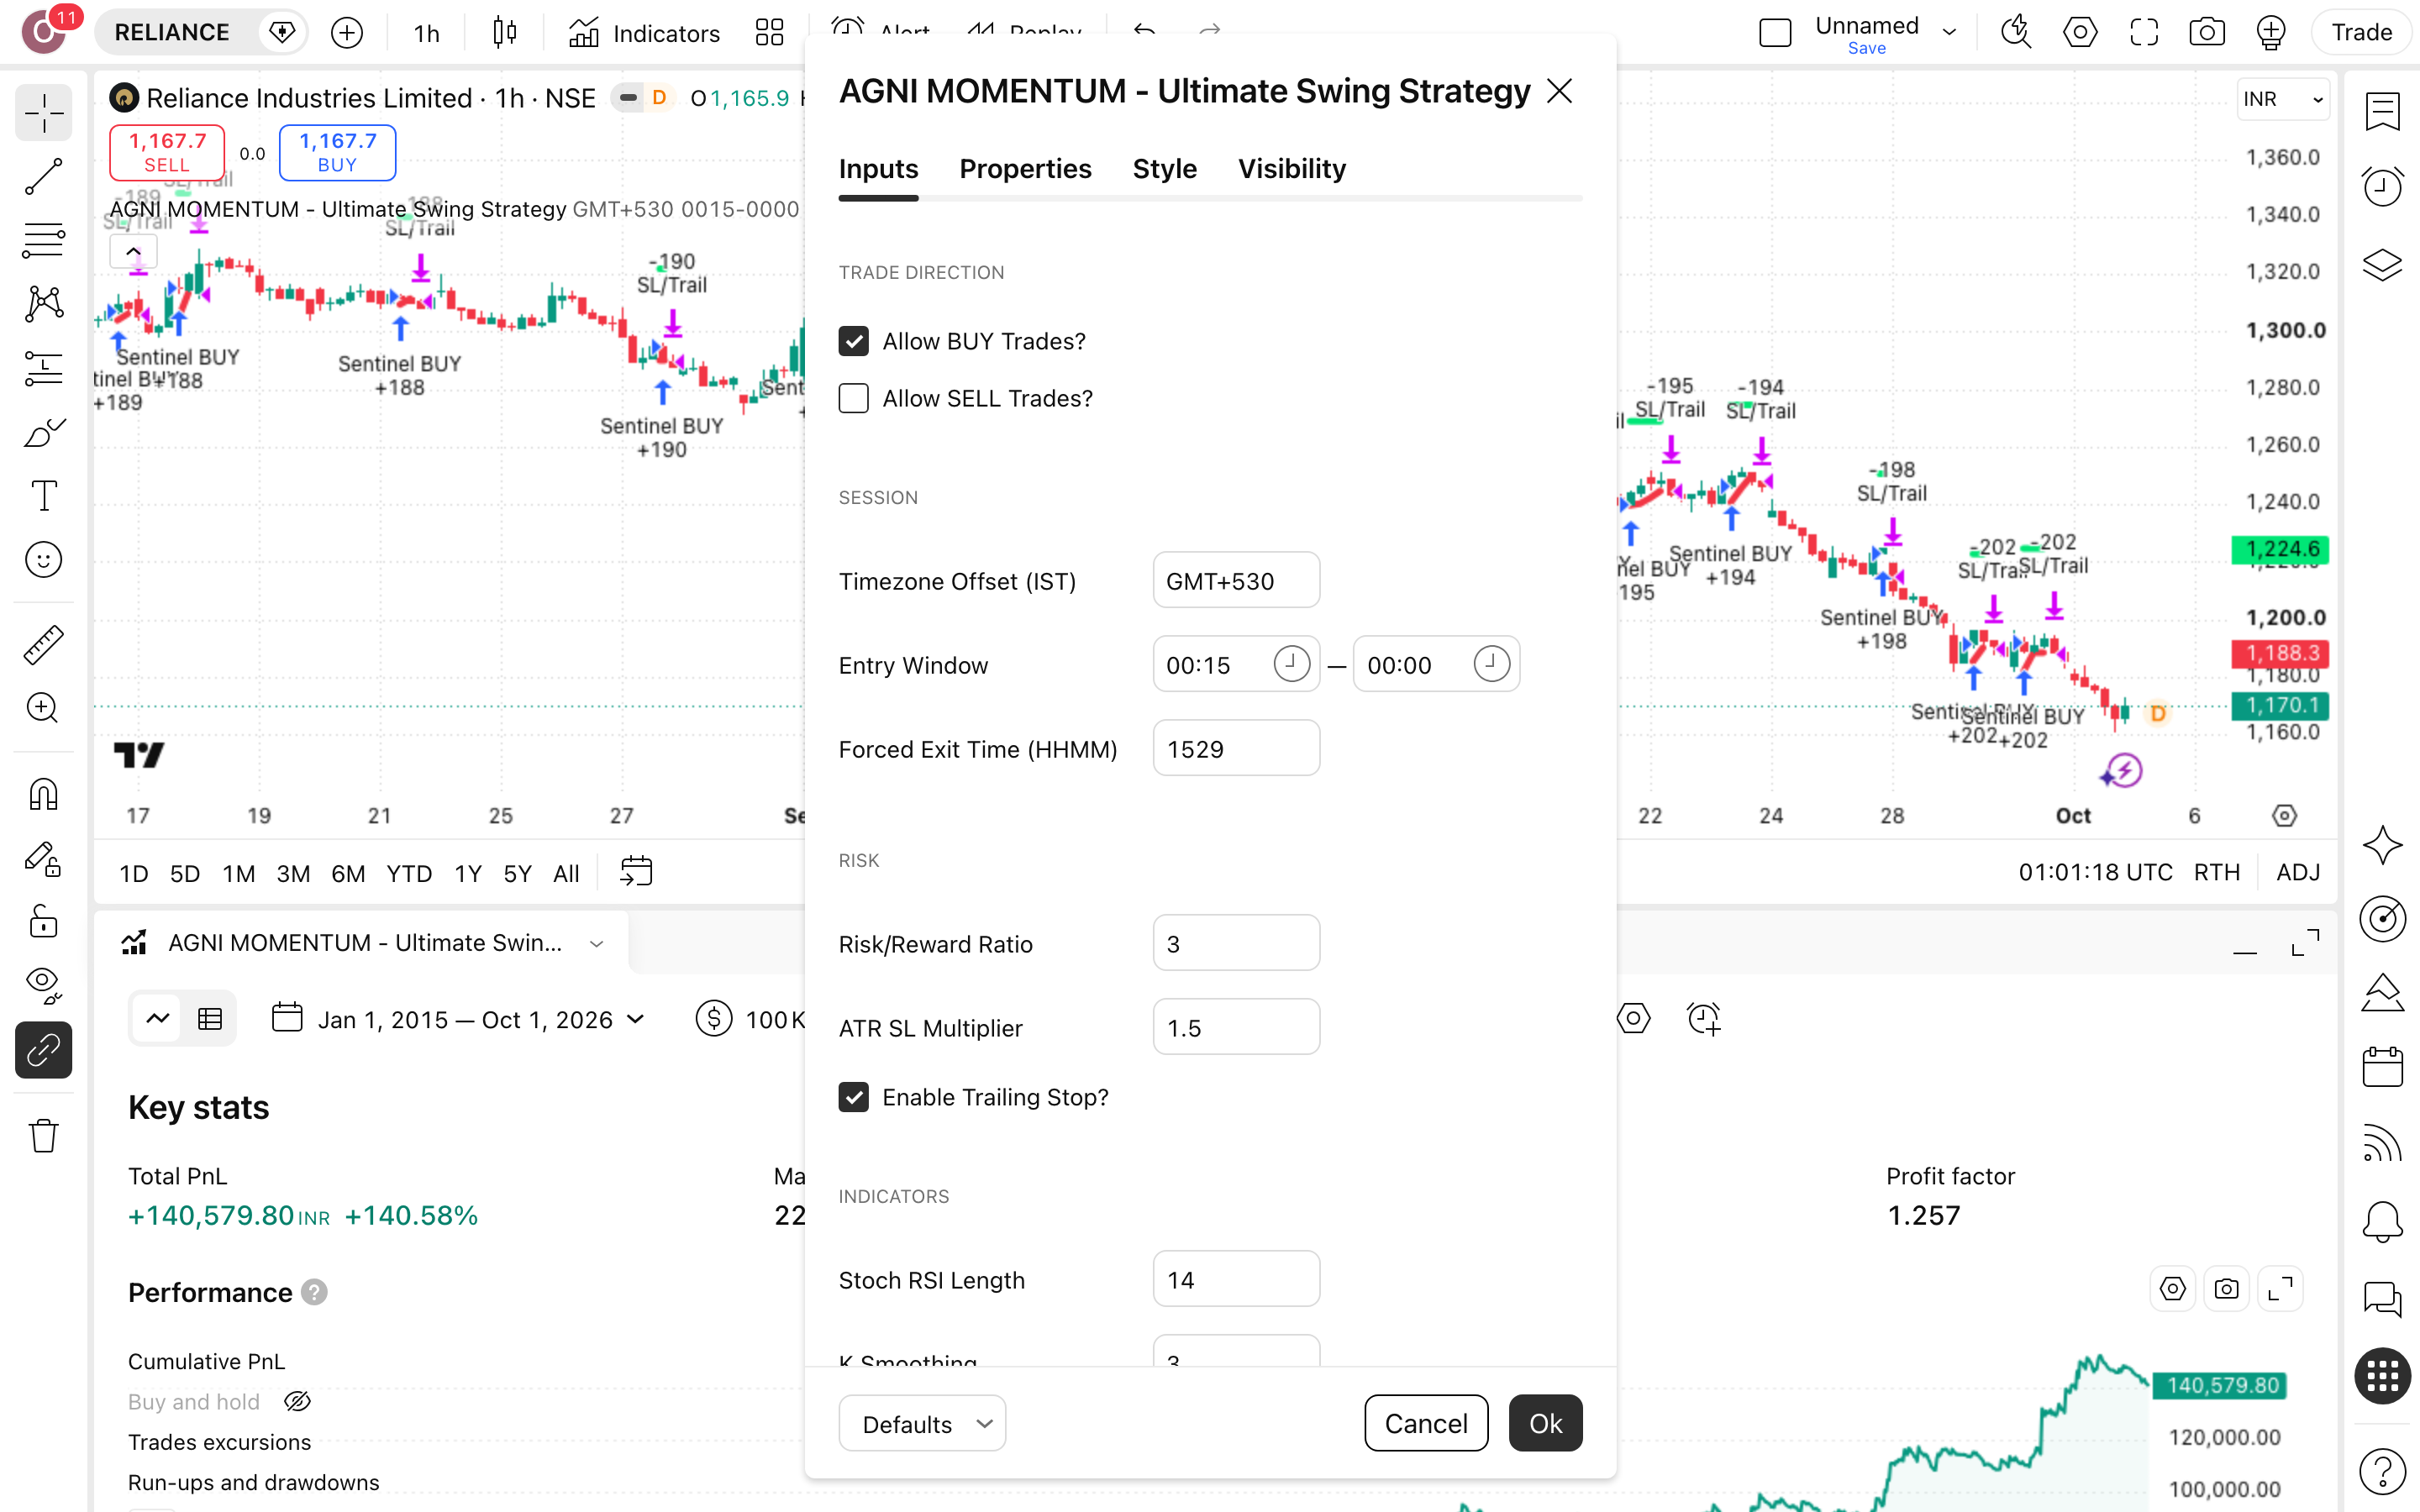The height and width of the screenshot is (1512, 2420).
Task: Open the Visibility tab
Action: coord(1291,168)
